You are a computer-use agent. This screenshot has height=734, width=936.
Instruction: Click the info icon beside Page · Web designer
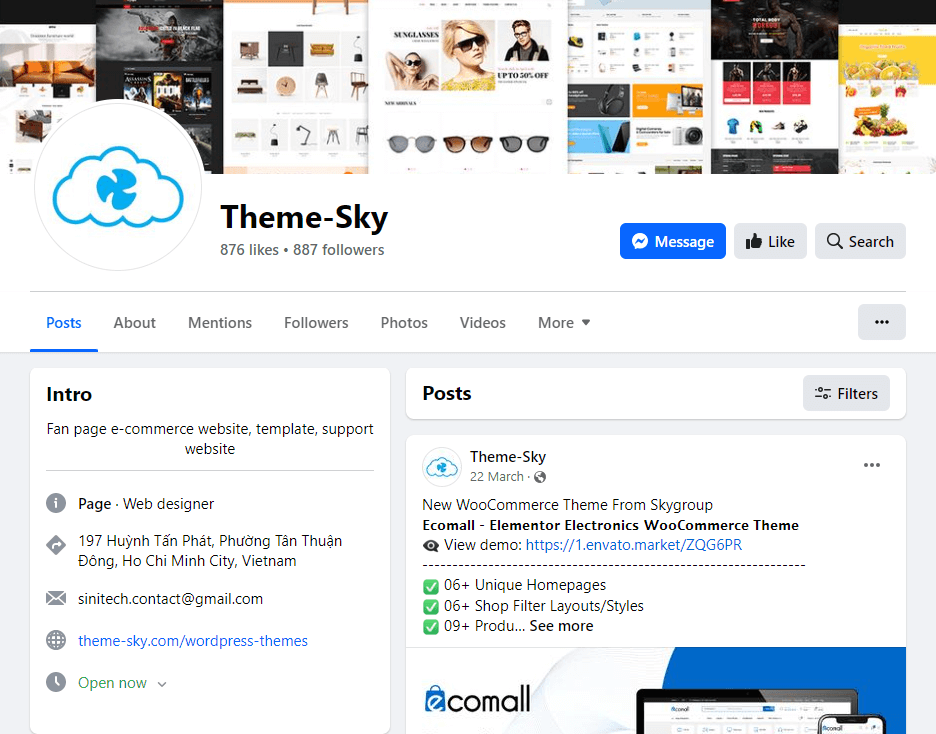(56, 503)
